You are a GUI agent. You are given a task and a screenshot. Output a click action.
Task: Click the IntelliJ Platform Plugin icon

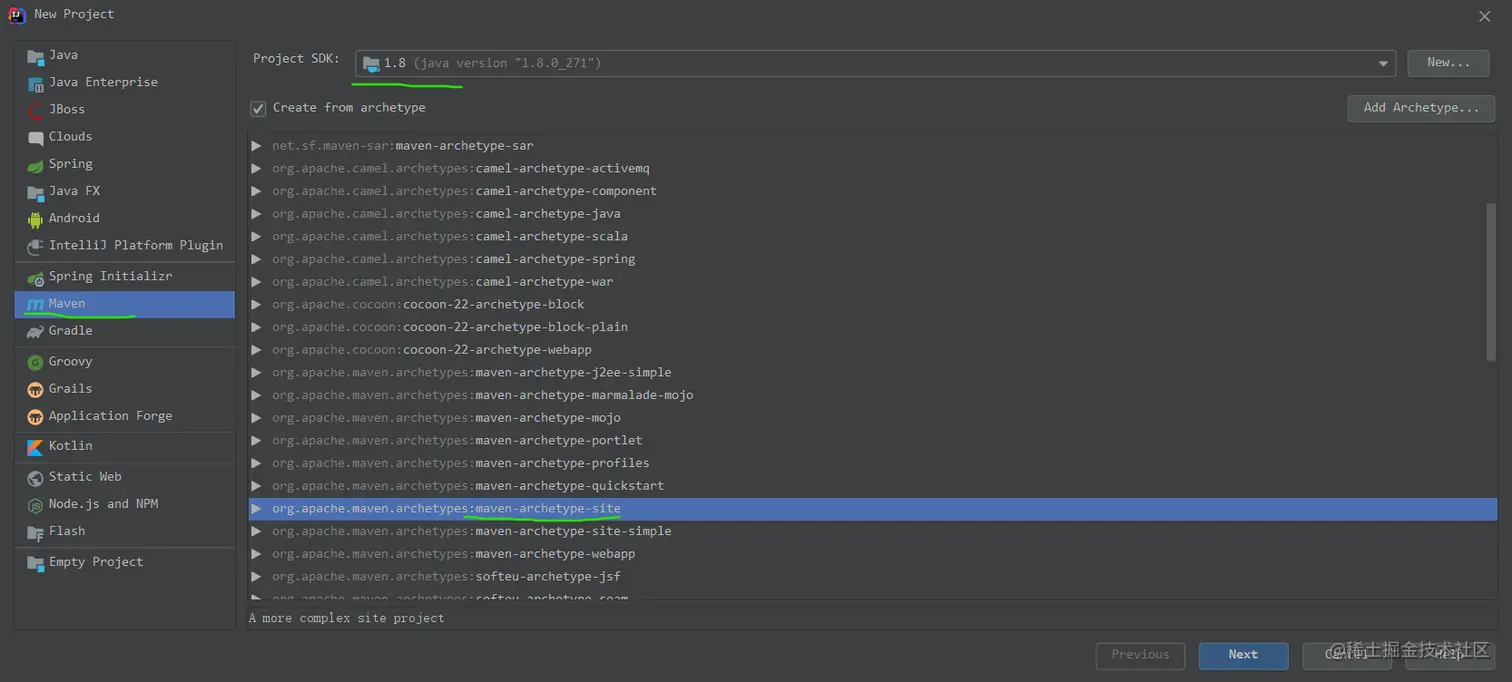35,246
